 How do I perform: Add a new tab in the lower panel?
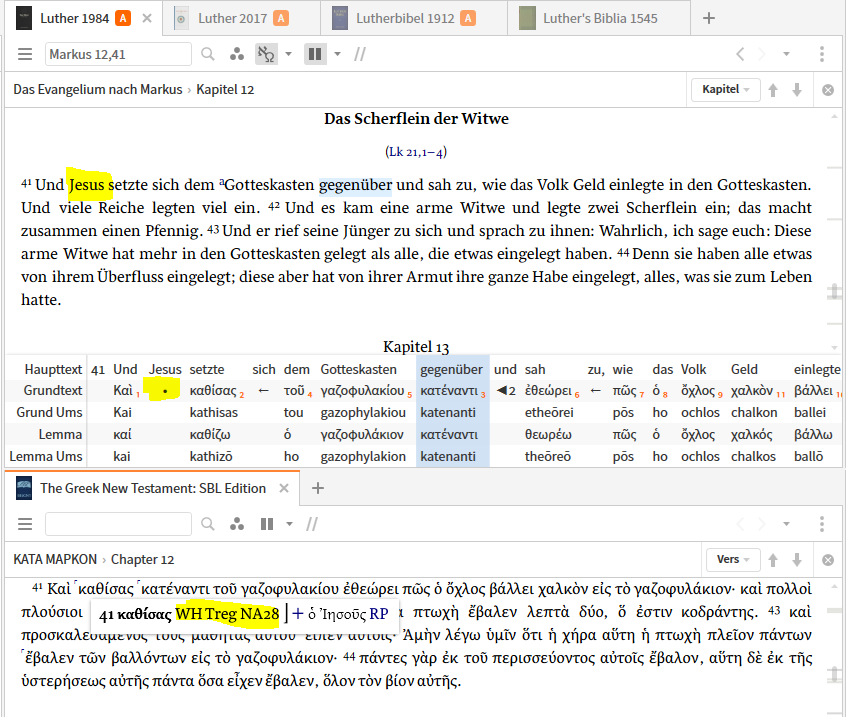[x=318, y=488]
